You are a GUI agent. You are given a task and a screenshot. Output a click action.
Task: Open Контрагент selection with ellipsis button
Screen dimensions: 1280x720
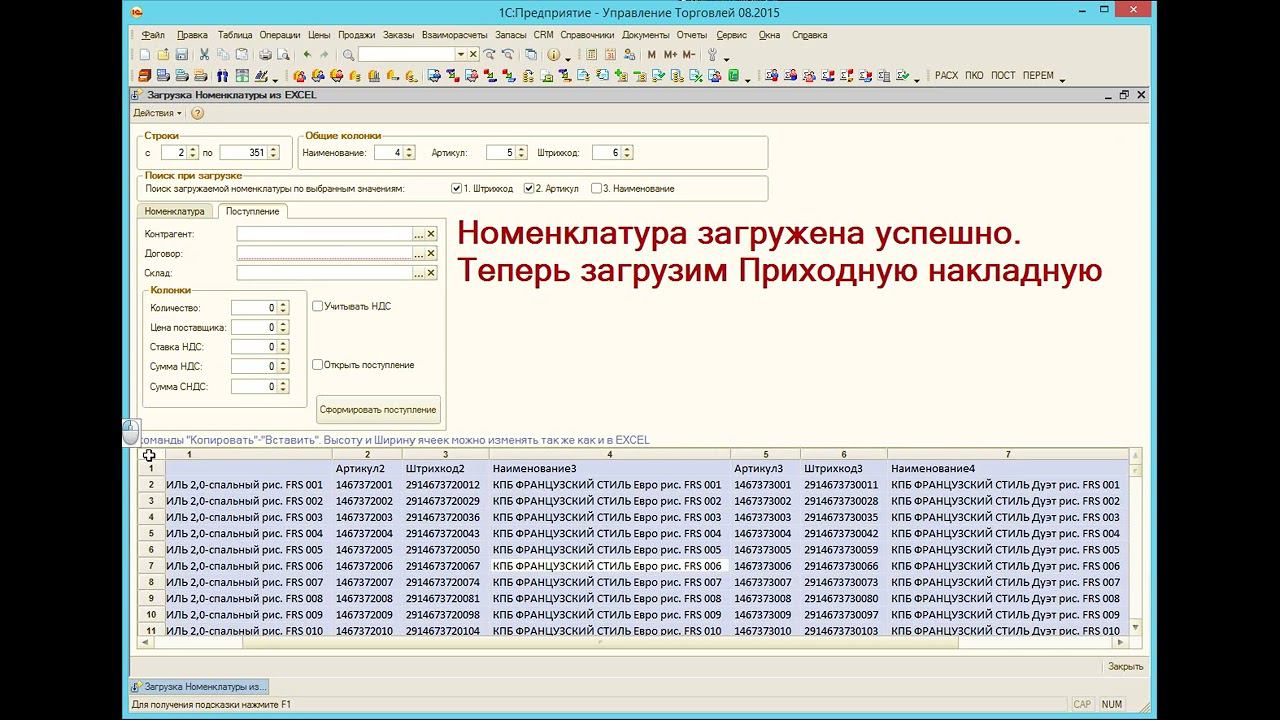pyautogui.click(x=418, y=234)
